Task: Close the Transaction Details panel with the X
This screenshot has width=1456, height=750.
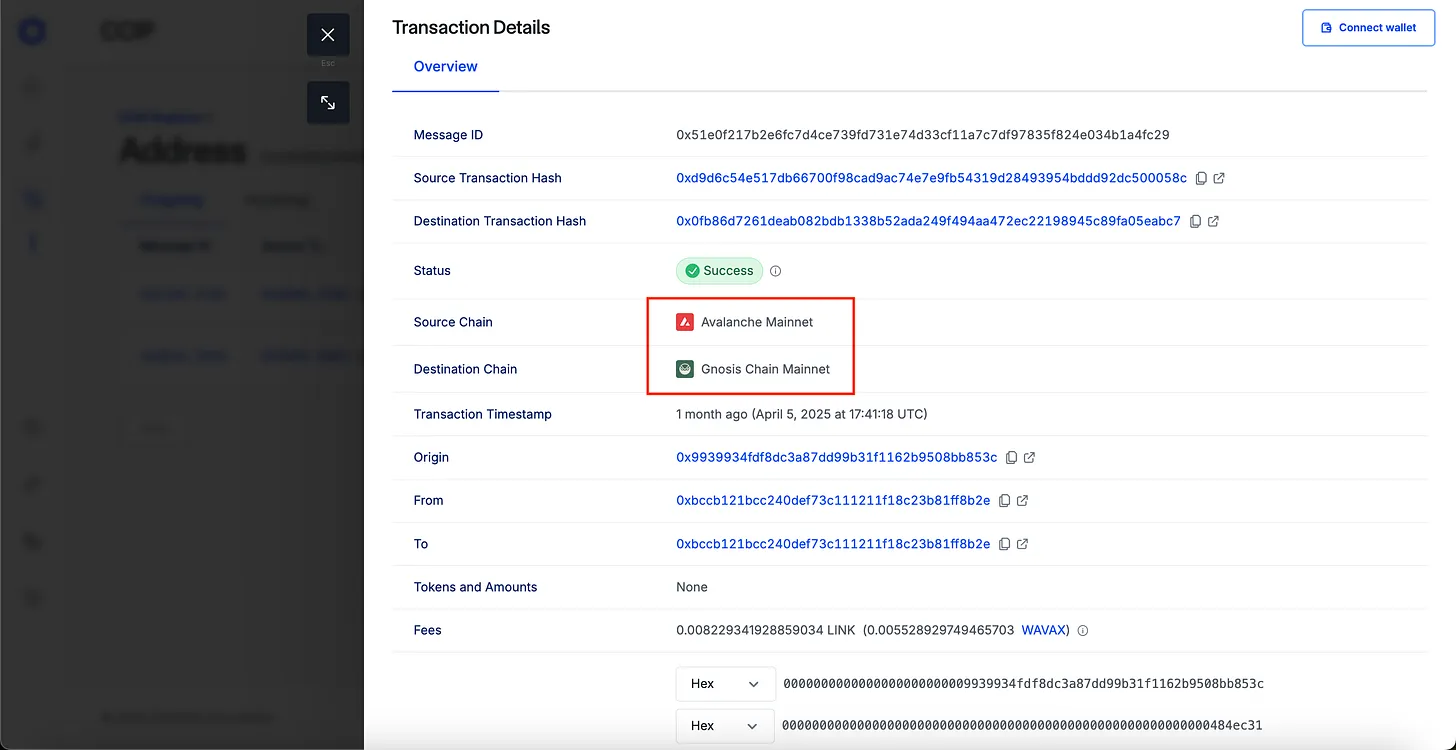Action: [x=328, y=35]
